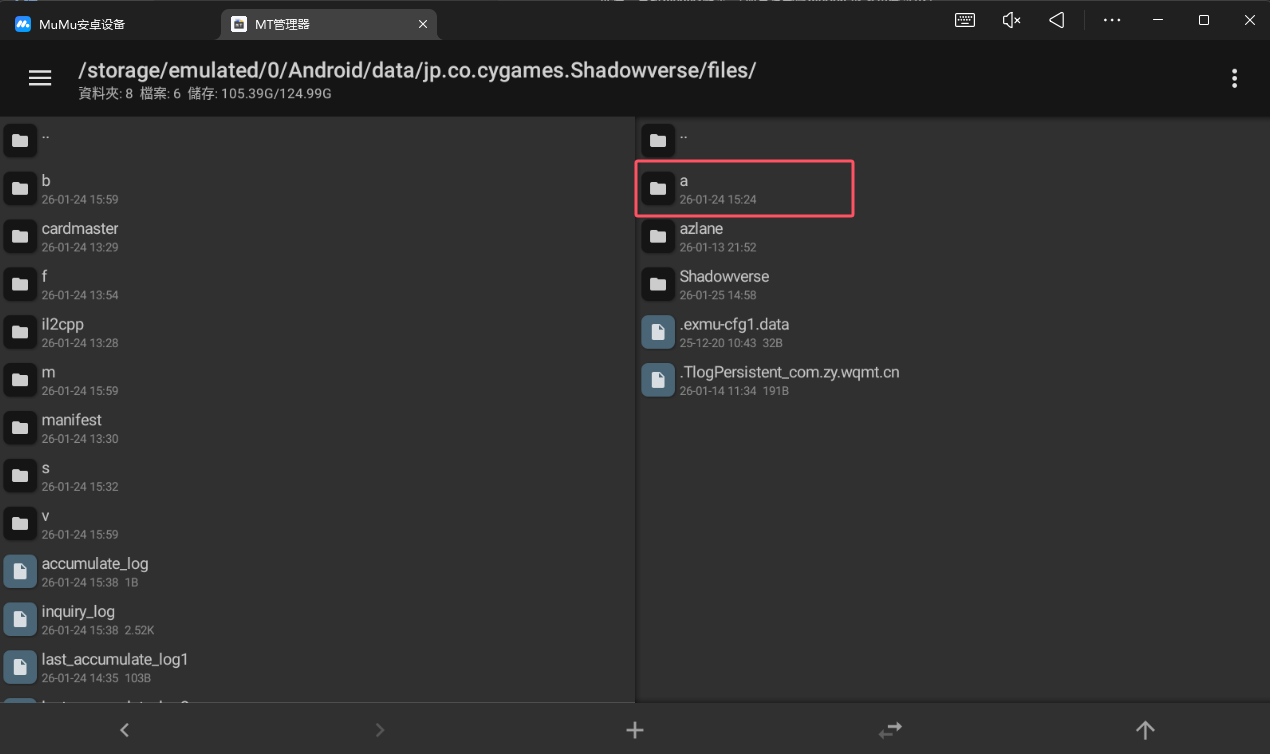Select the last_accumulate_log1 file name

point(115,660)
